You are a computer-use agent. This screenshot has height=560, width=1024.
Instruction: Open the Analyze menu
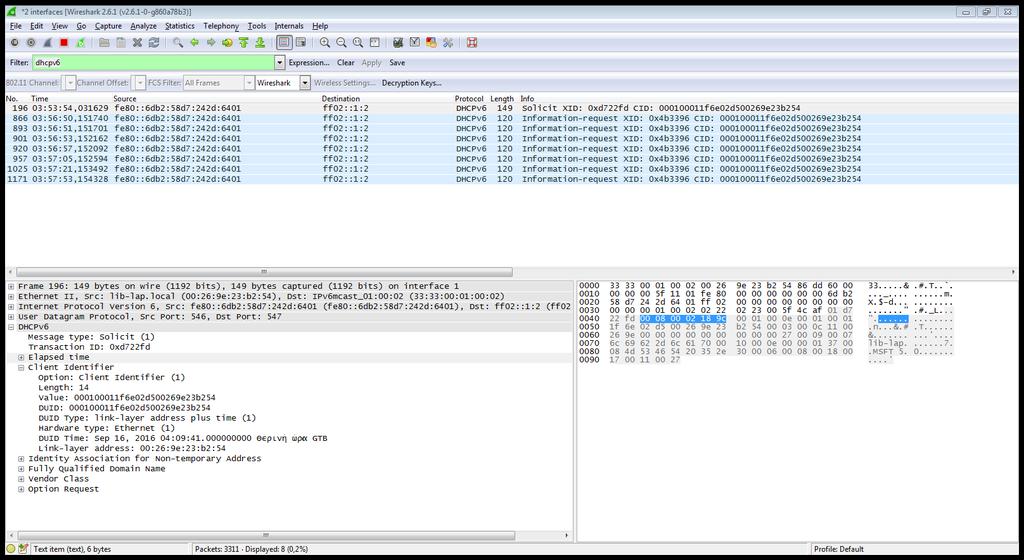tap(143, 26)
